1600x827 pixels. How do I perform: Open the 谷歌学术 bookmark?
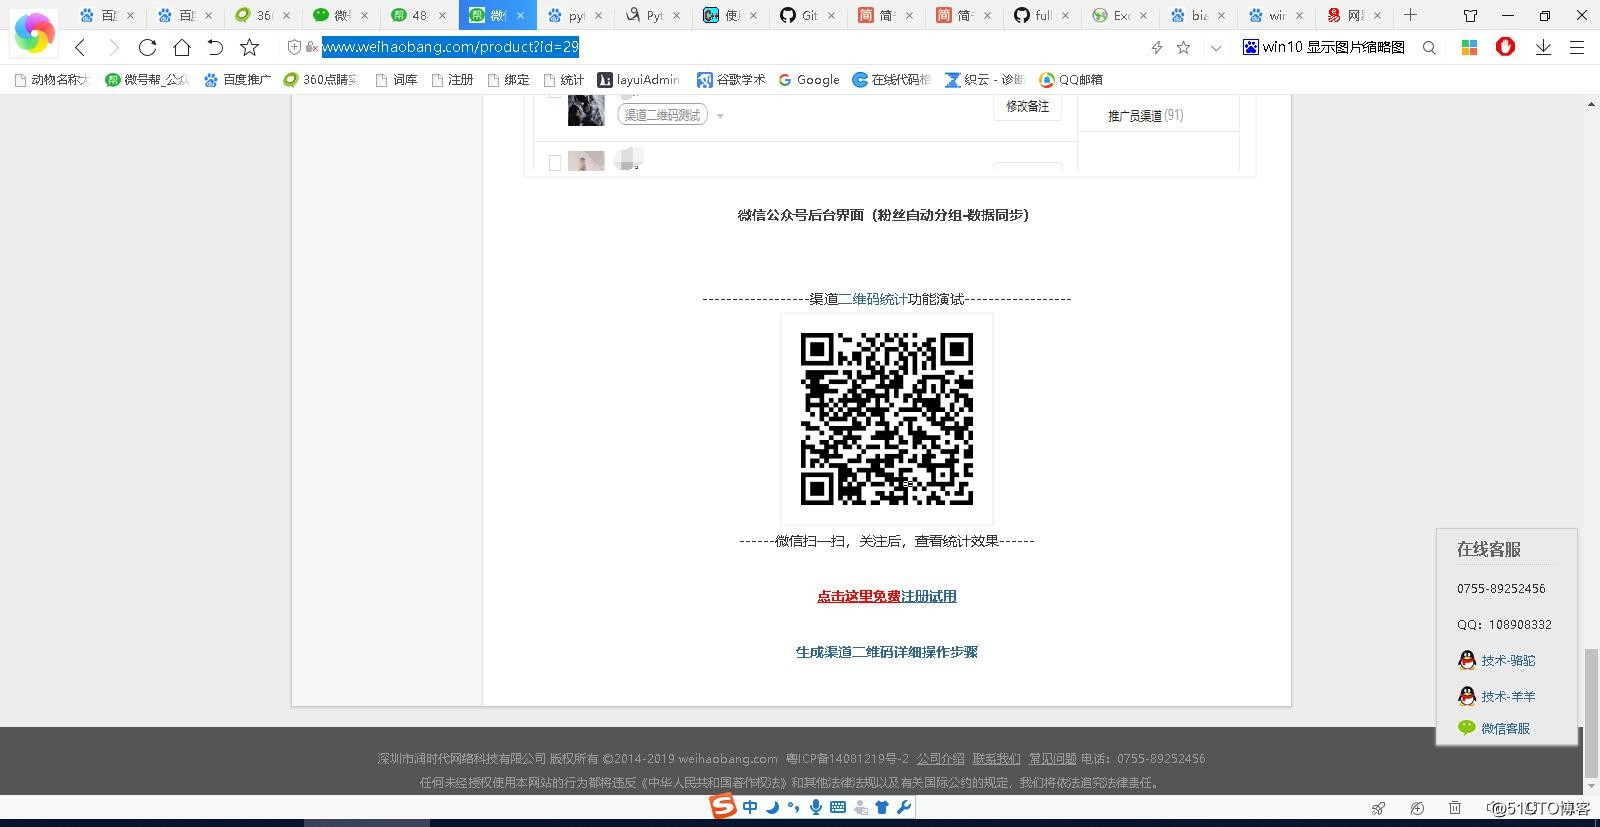[x=731, y=79]
